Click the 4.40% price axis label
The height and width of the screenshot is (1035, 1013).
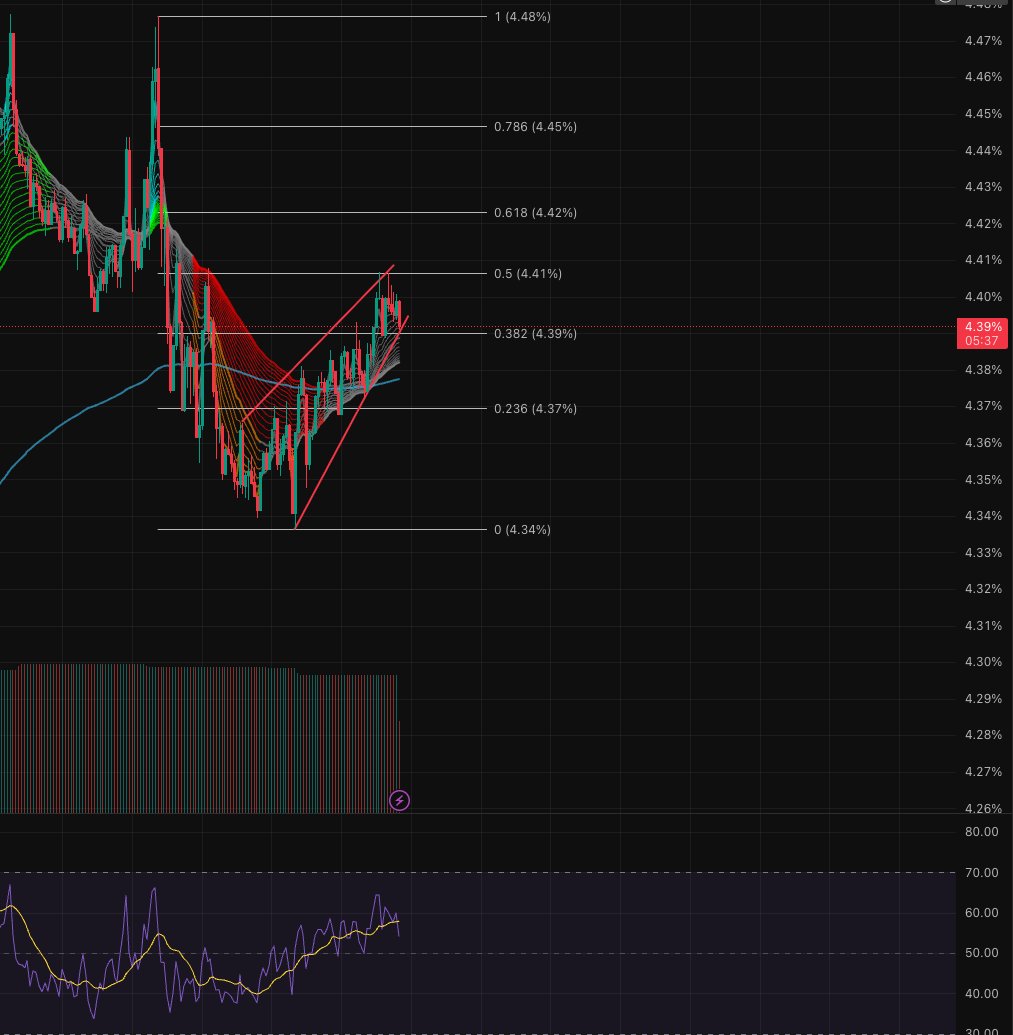pos(983,297)
